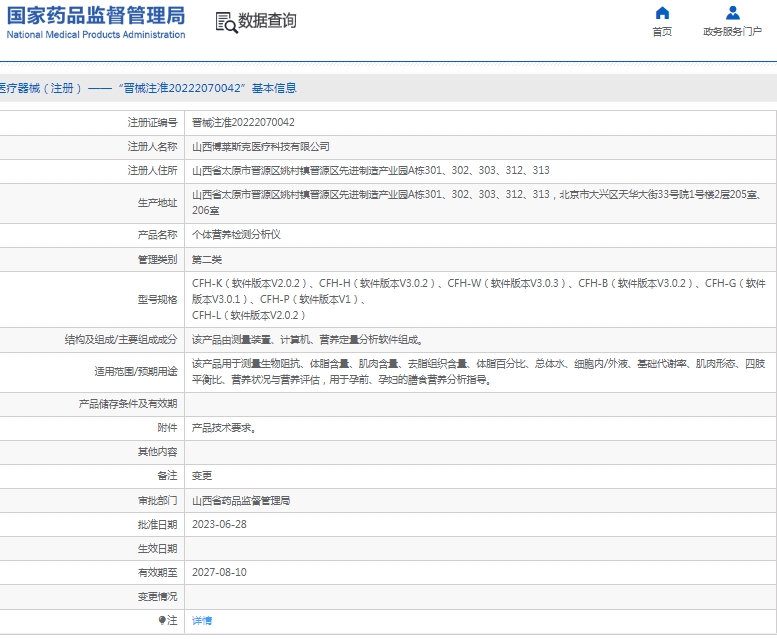Click the 有效期至 row label
Viewport: 777px width, 639px height.
point(157,573)
